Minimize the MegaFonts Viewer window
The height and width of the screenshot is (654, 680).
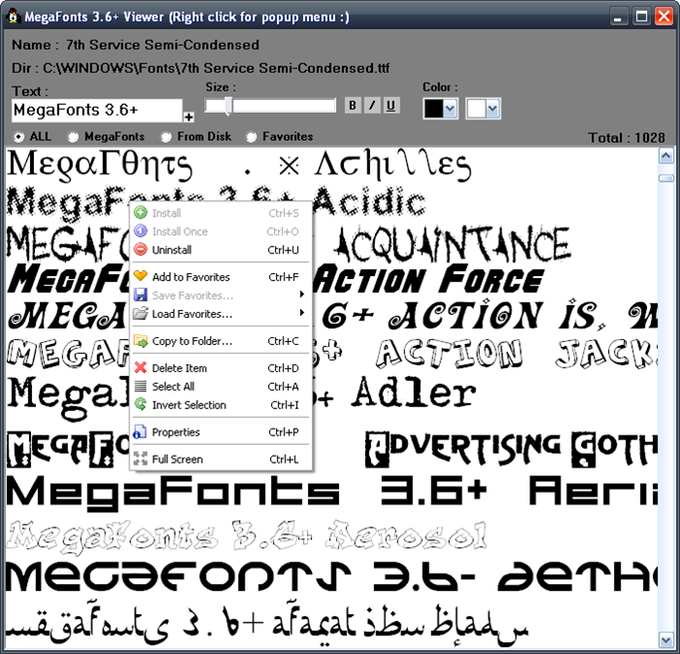(619, 16)
